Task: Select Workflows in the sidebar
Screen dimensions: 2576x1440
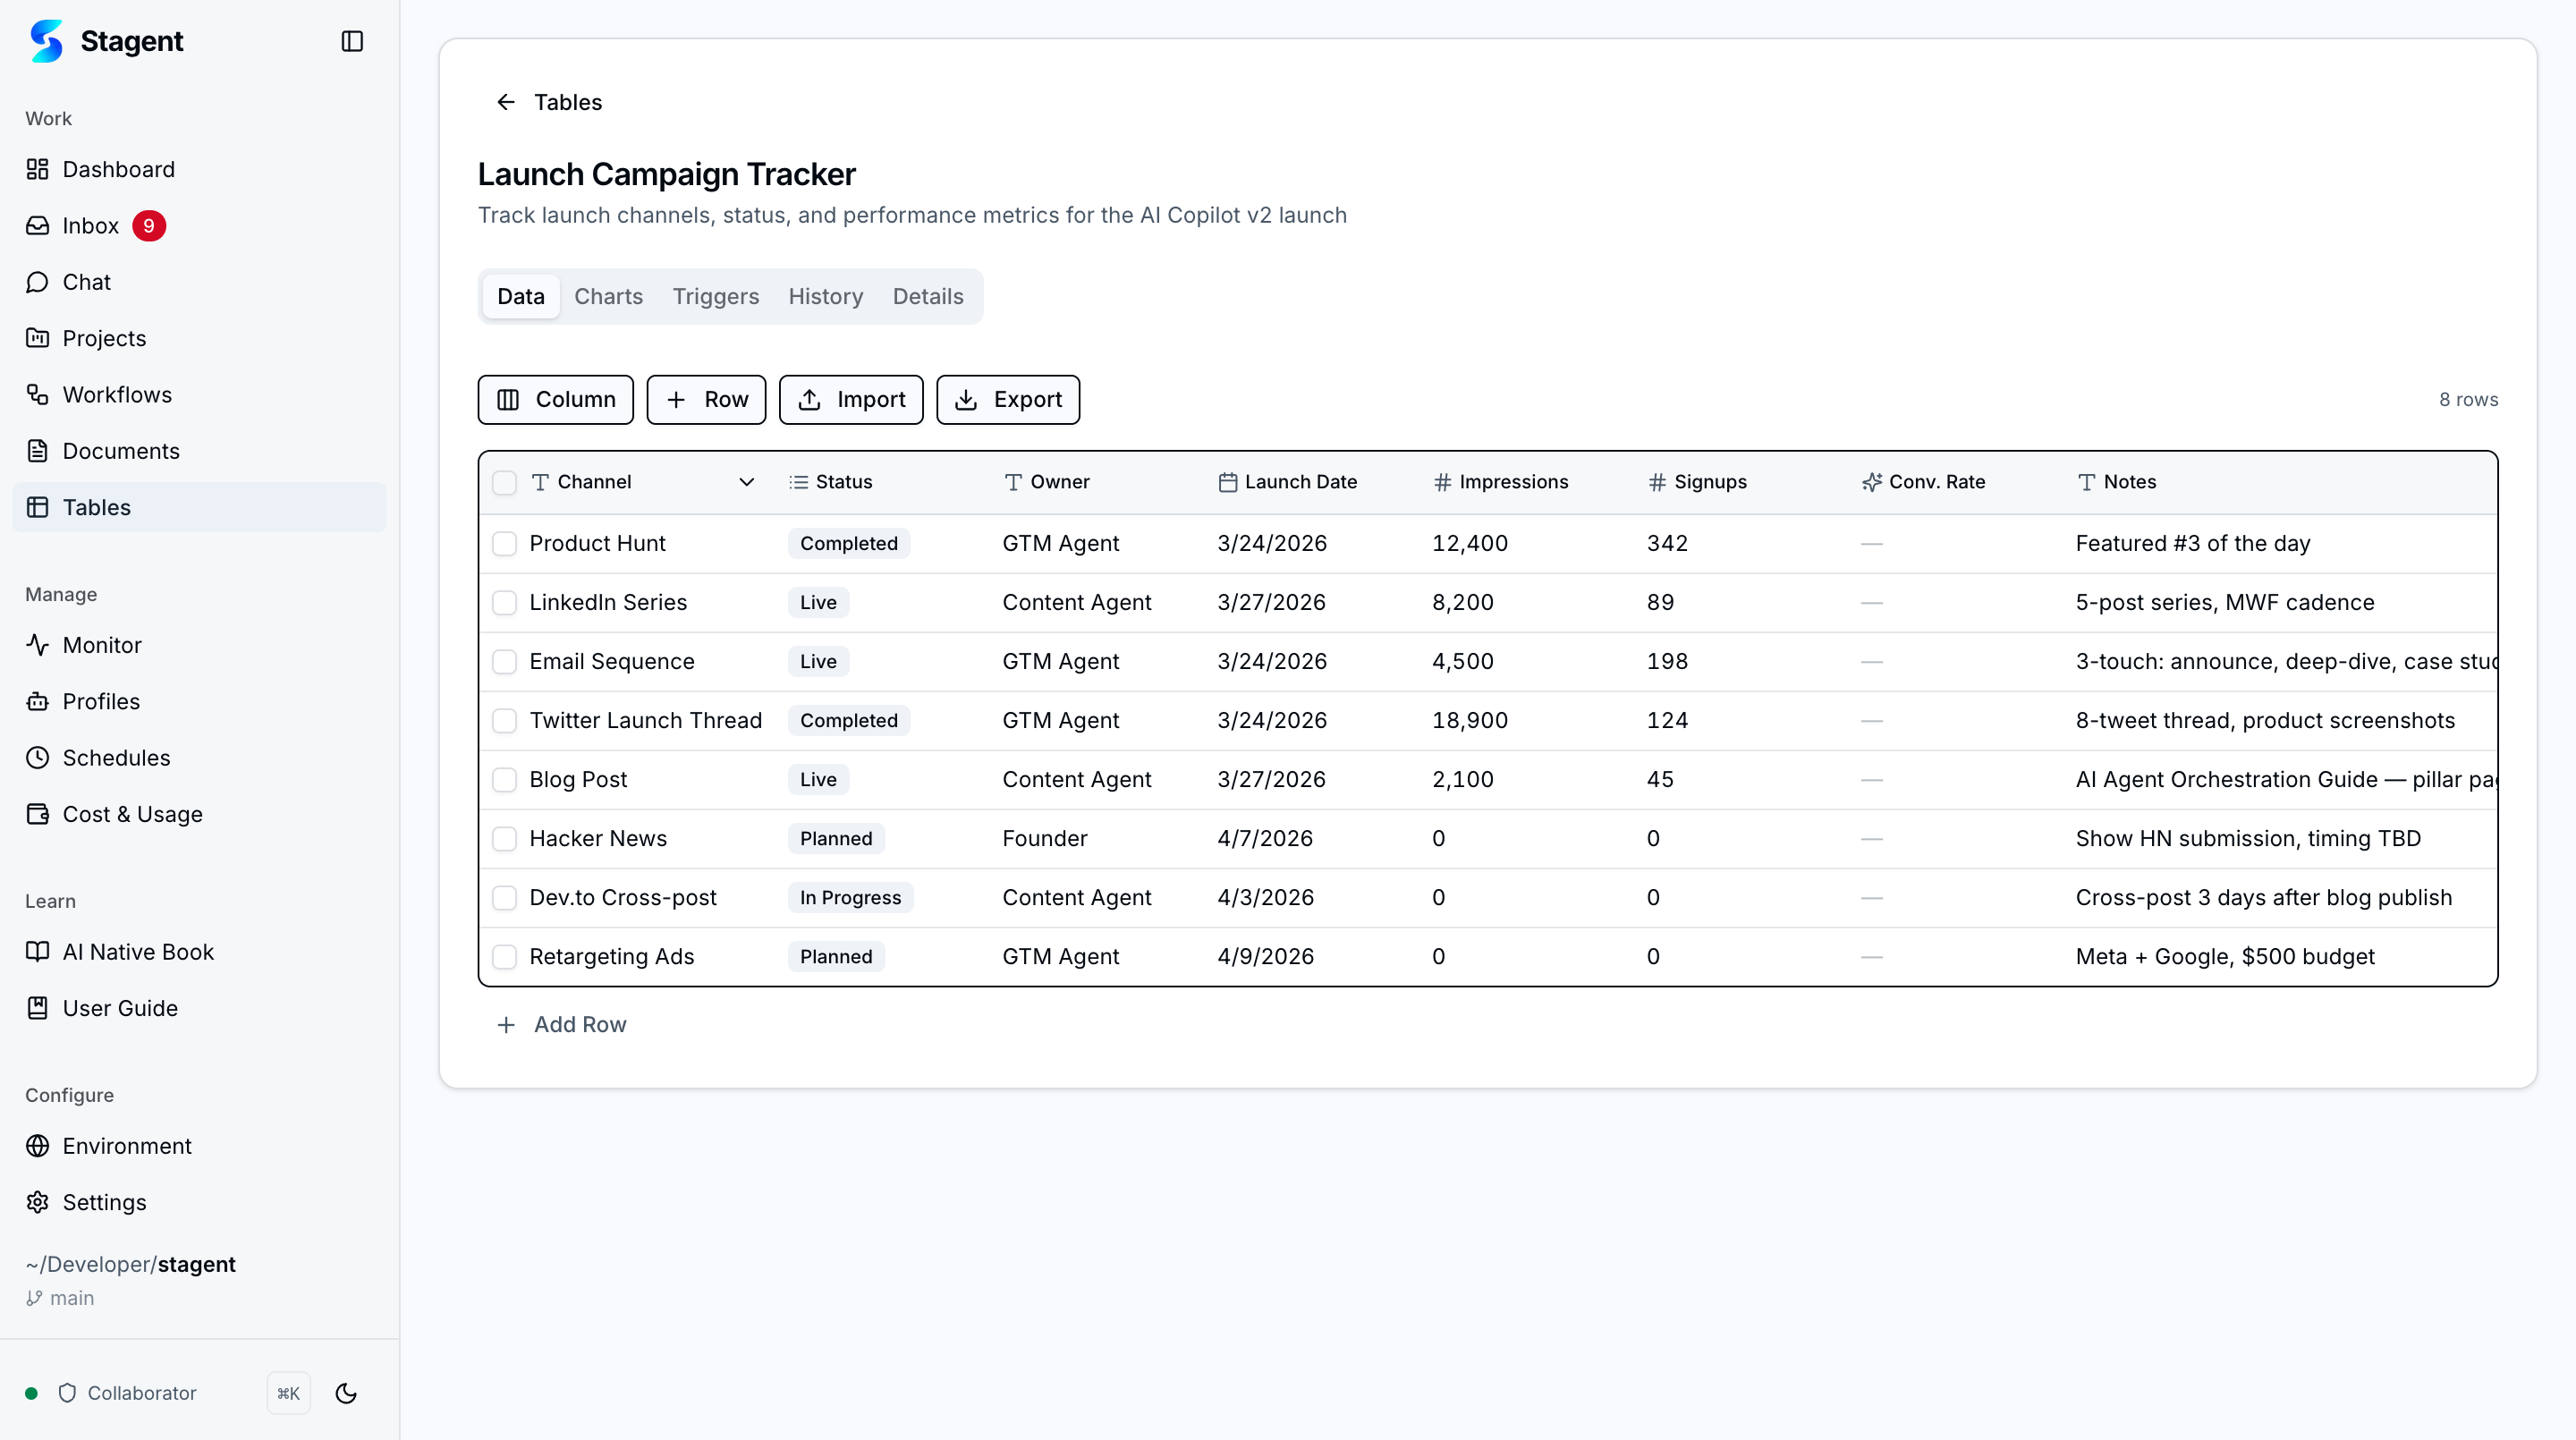Action: pyautogui.click(x=116, y=394)
